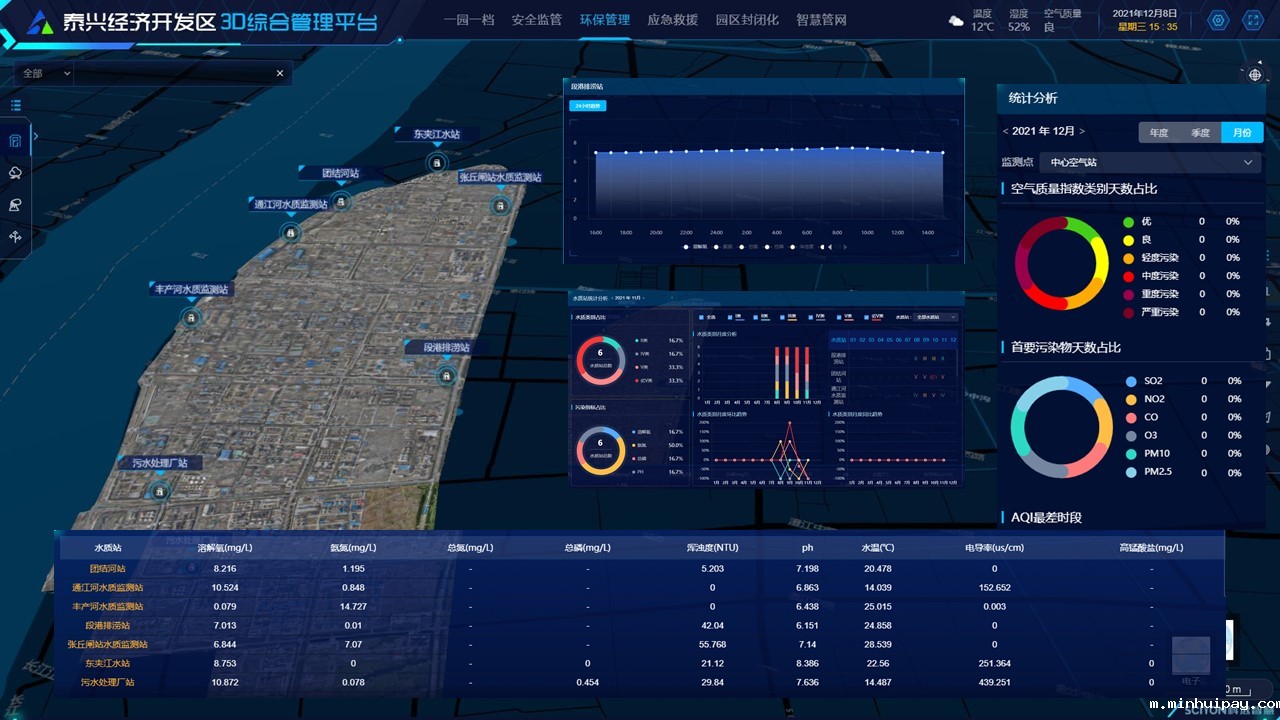
Task: Open the list menu icon on left sidebar
Action: 16,105
